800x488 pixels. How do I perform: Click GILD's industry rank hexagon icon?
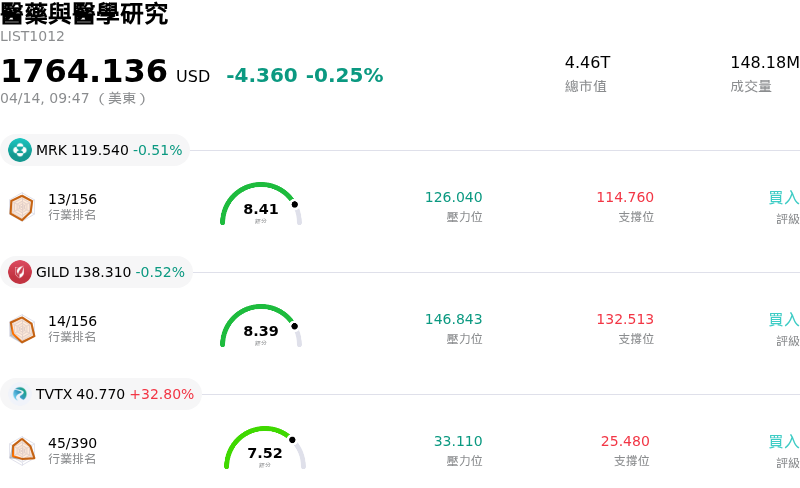click(22, 329)
